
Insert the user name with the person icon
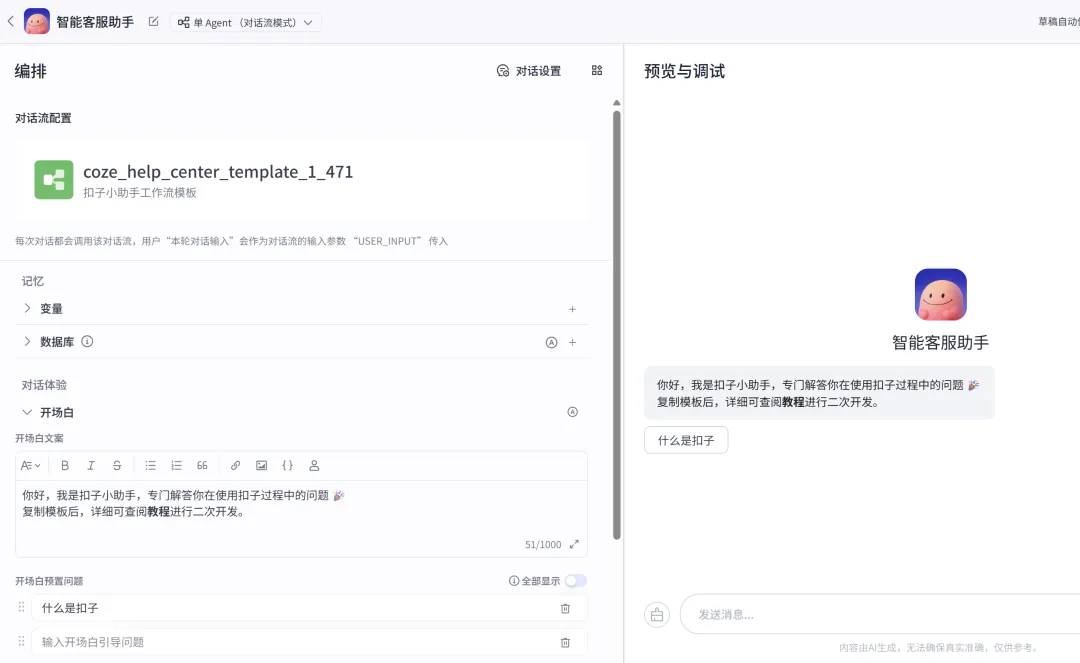[314, 465]
